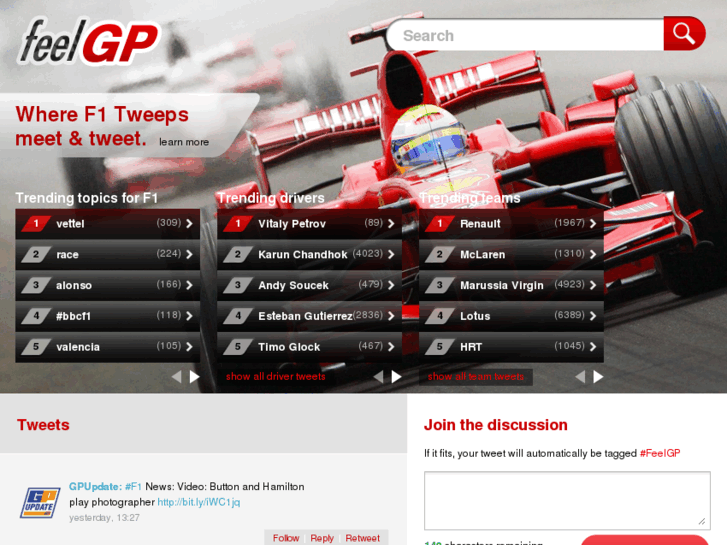Select trending topic '#bbcf1'
The height and width of the screenshot is (545, 727).
pos(73,316)
